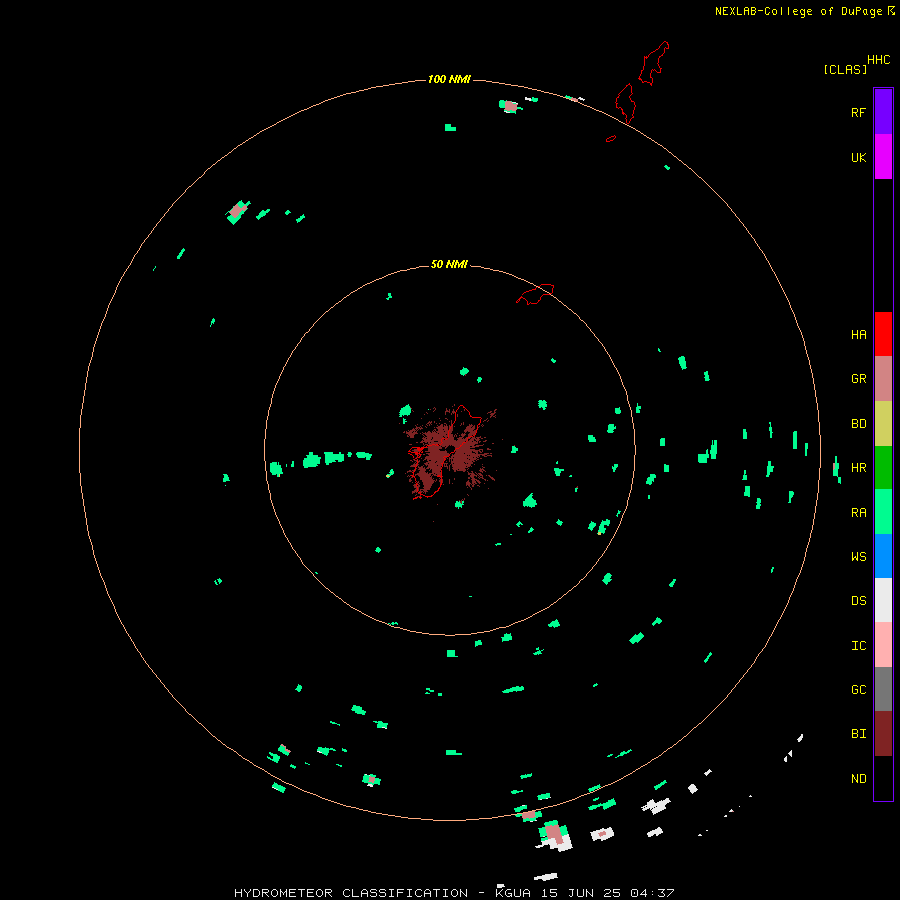Screen dimensions: 900x900
Task: Click the DS white legend swatch
Action: click(883, 600)
